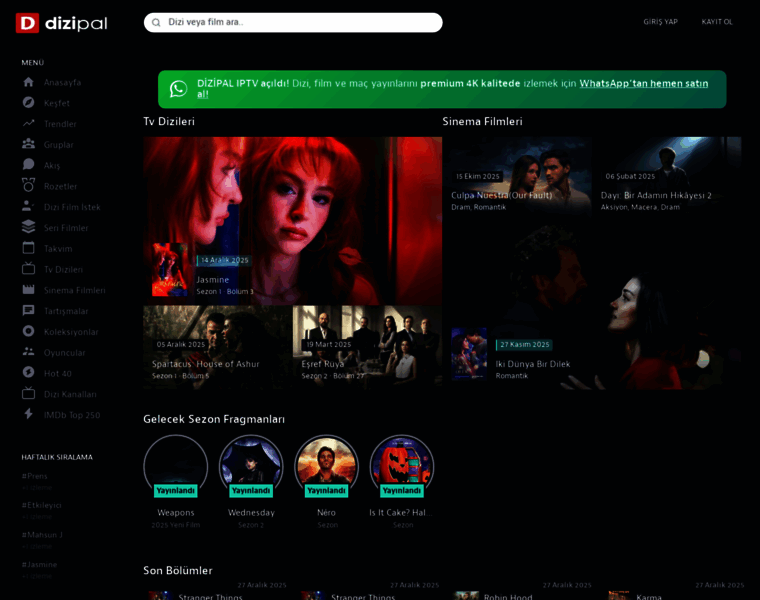Open the IMDb Top 250 lightning icon

pos(28,414)
